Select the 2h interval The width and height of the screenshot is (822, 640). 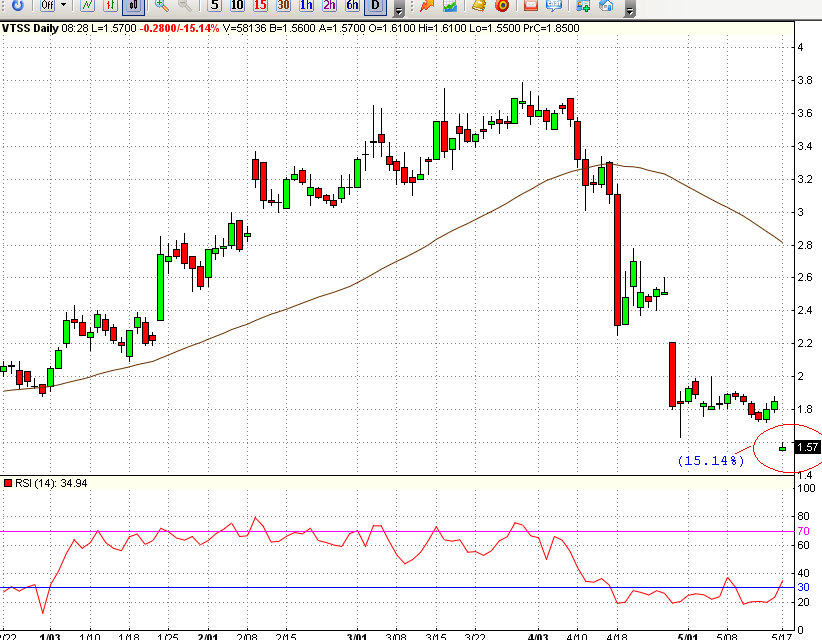pyautogui.click(x=330, y=7)
